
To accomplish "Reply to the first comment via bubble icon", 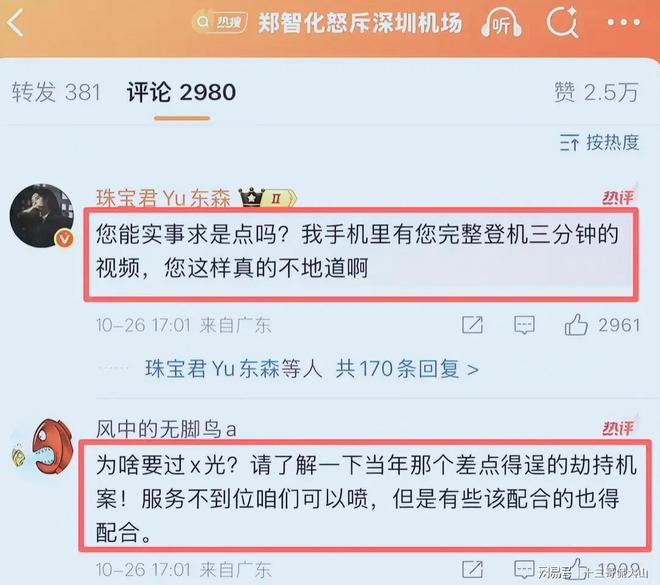I will pyautogui.click(x=524, y=325).
